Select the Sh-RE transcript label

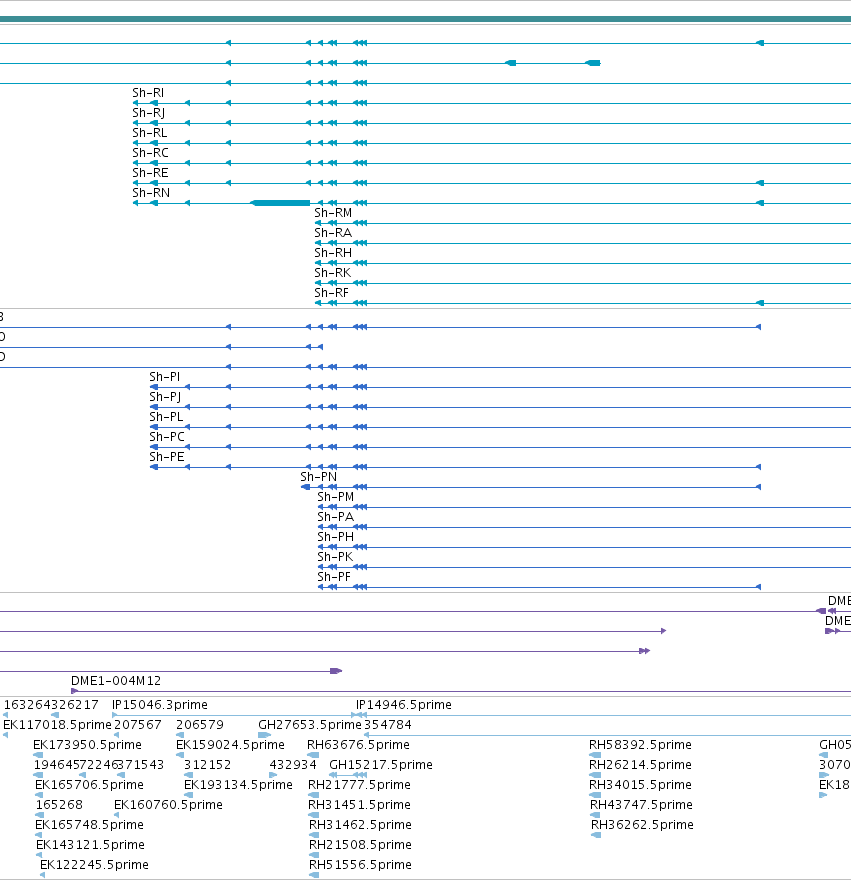coord(150,173)
